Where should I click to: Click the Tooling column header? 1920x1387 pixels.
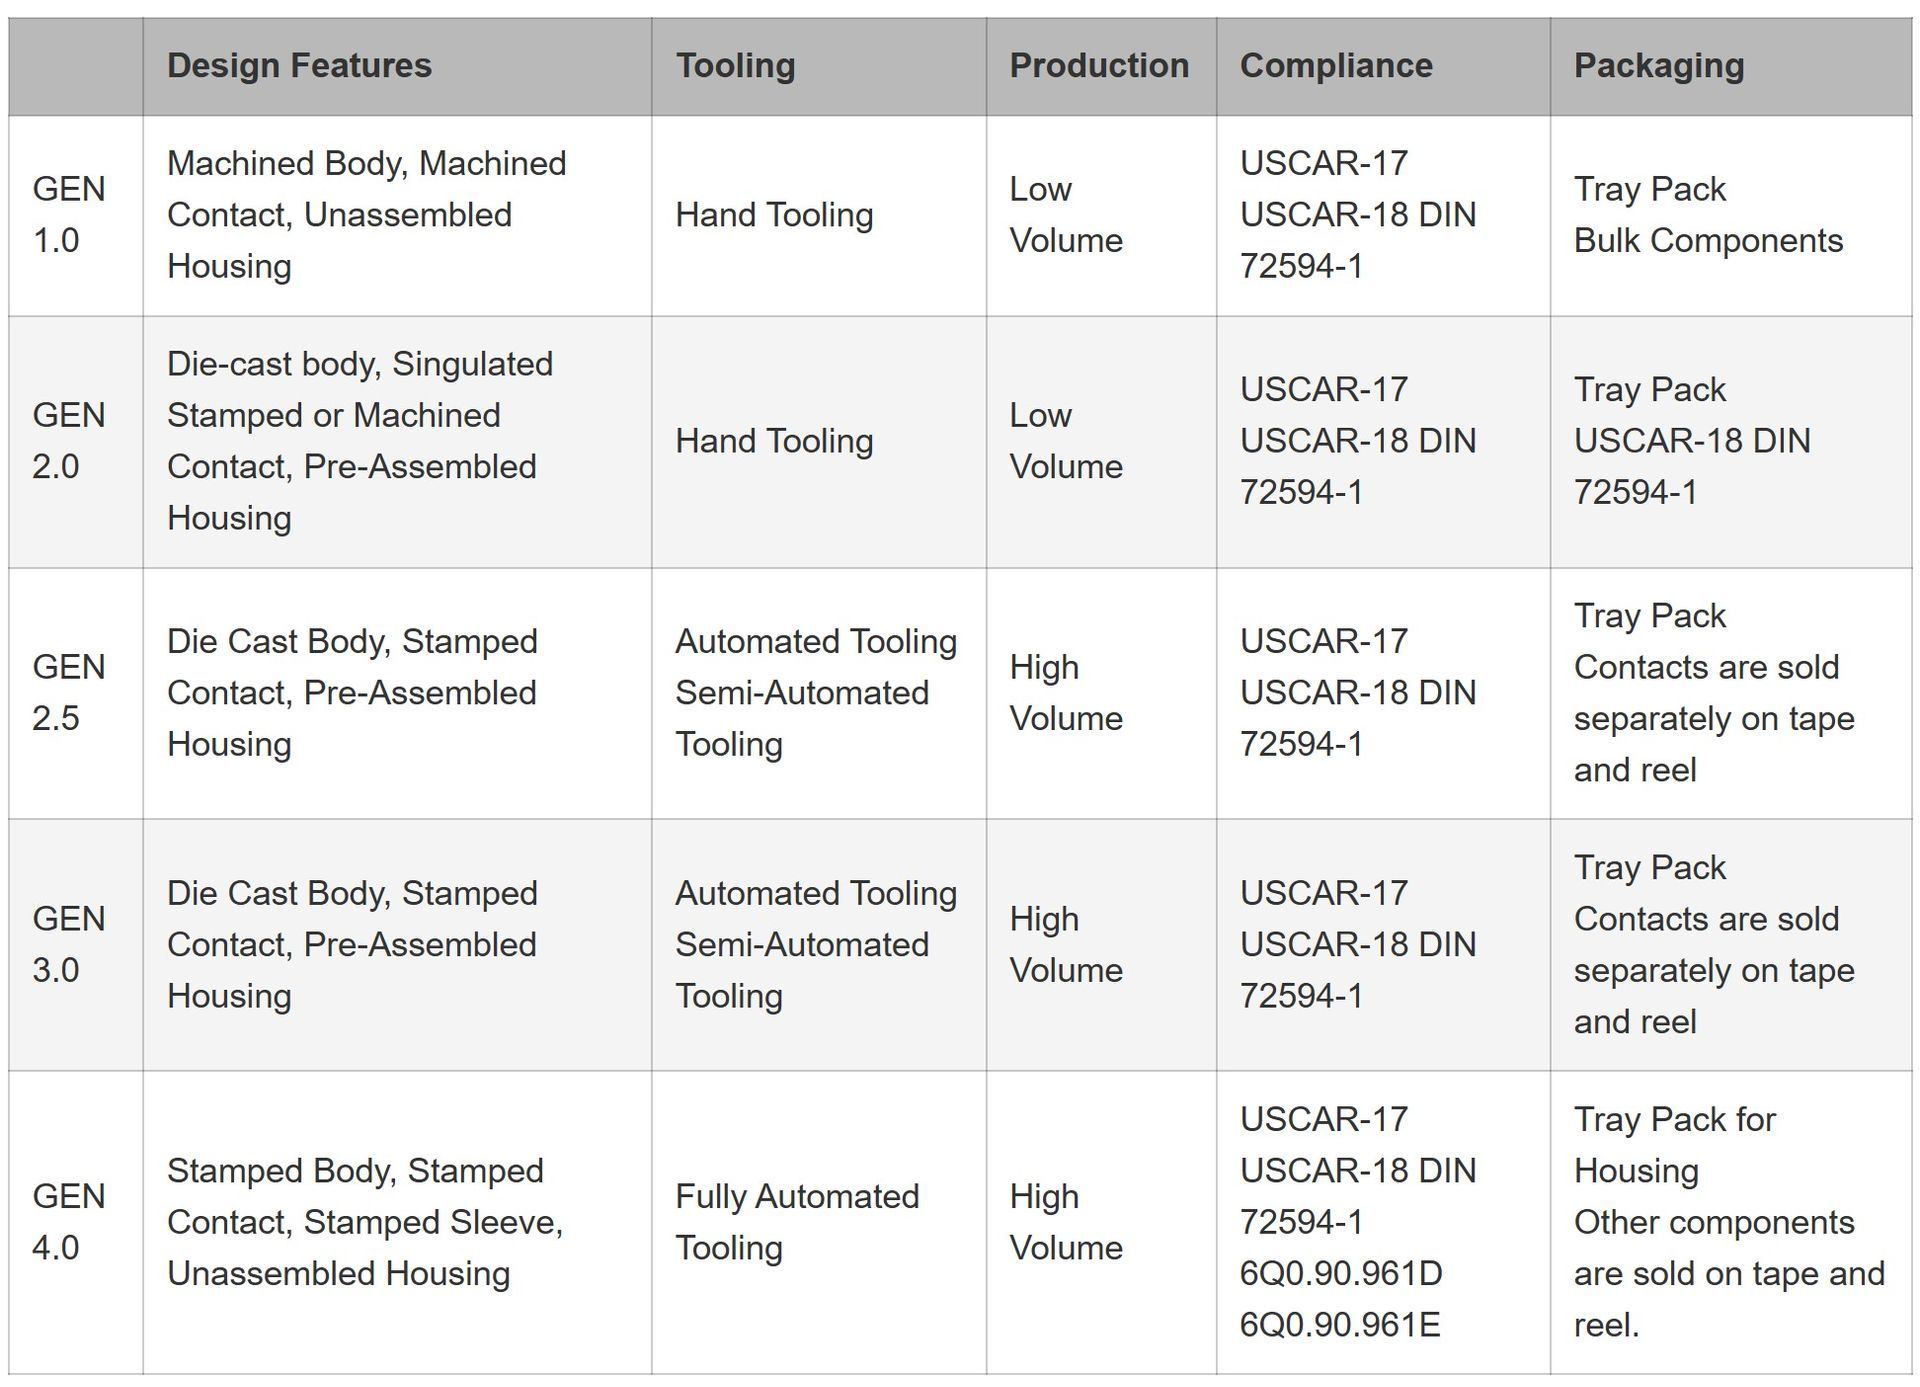coord(735,66)
